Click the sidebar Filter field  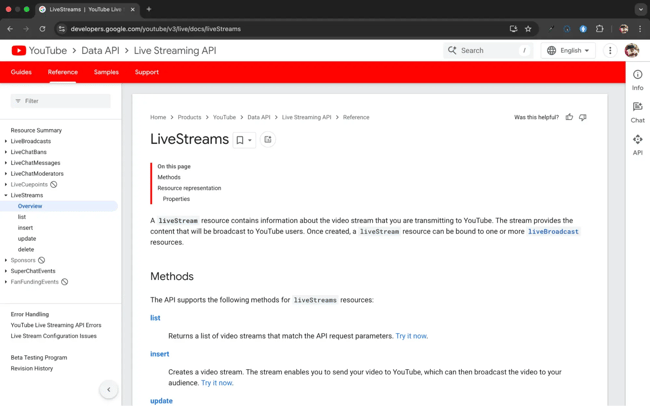coord(62,101)
